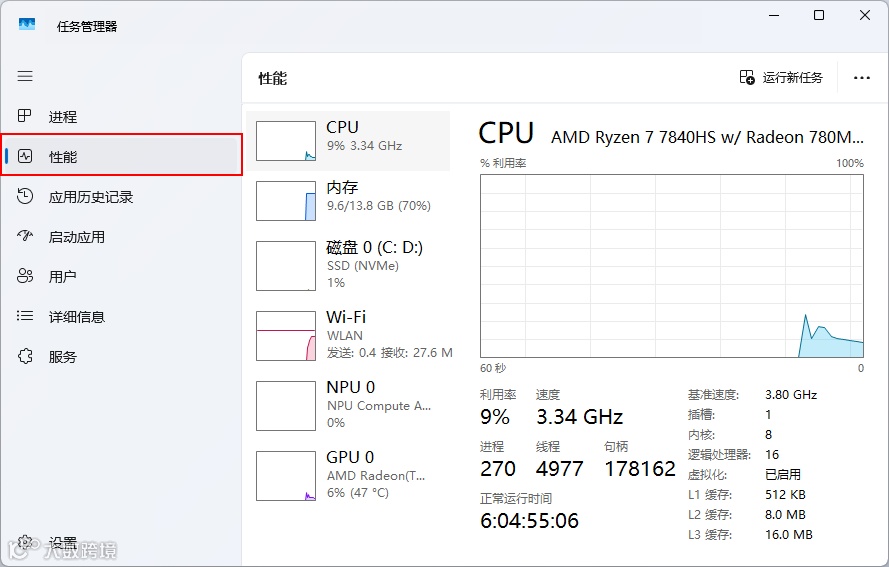Click the 8.0 MB L2 cache value

785,515
